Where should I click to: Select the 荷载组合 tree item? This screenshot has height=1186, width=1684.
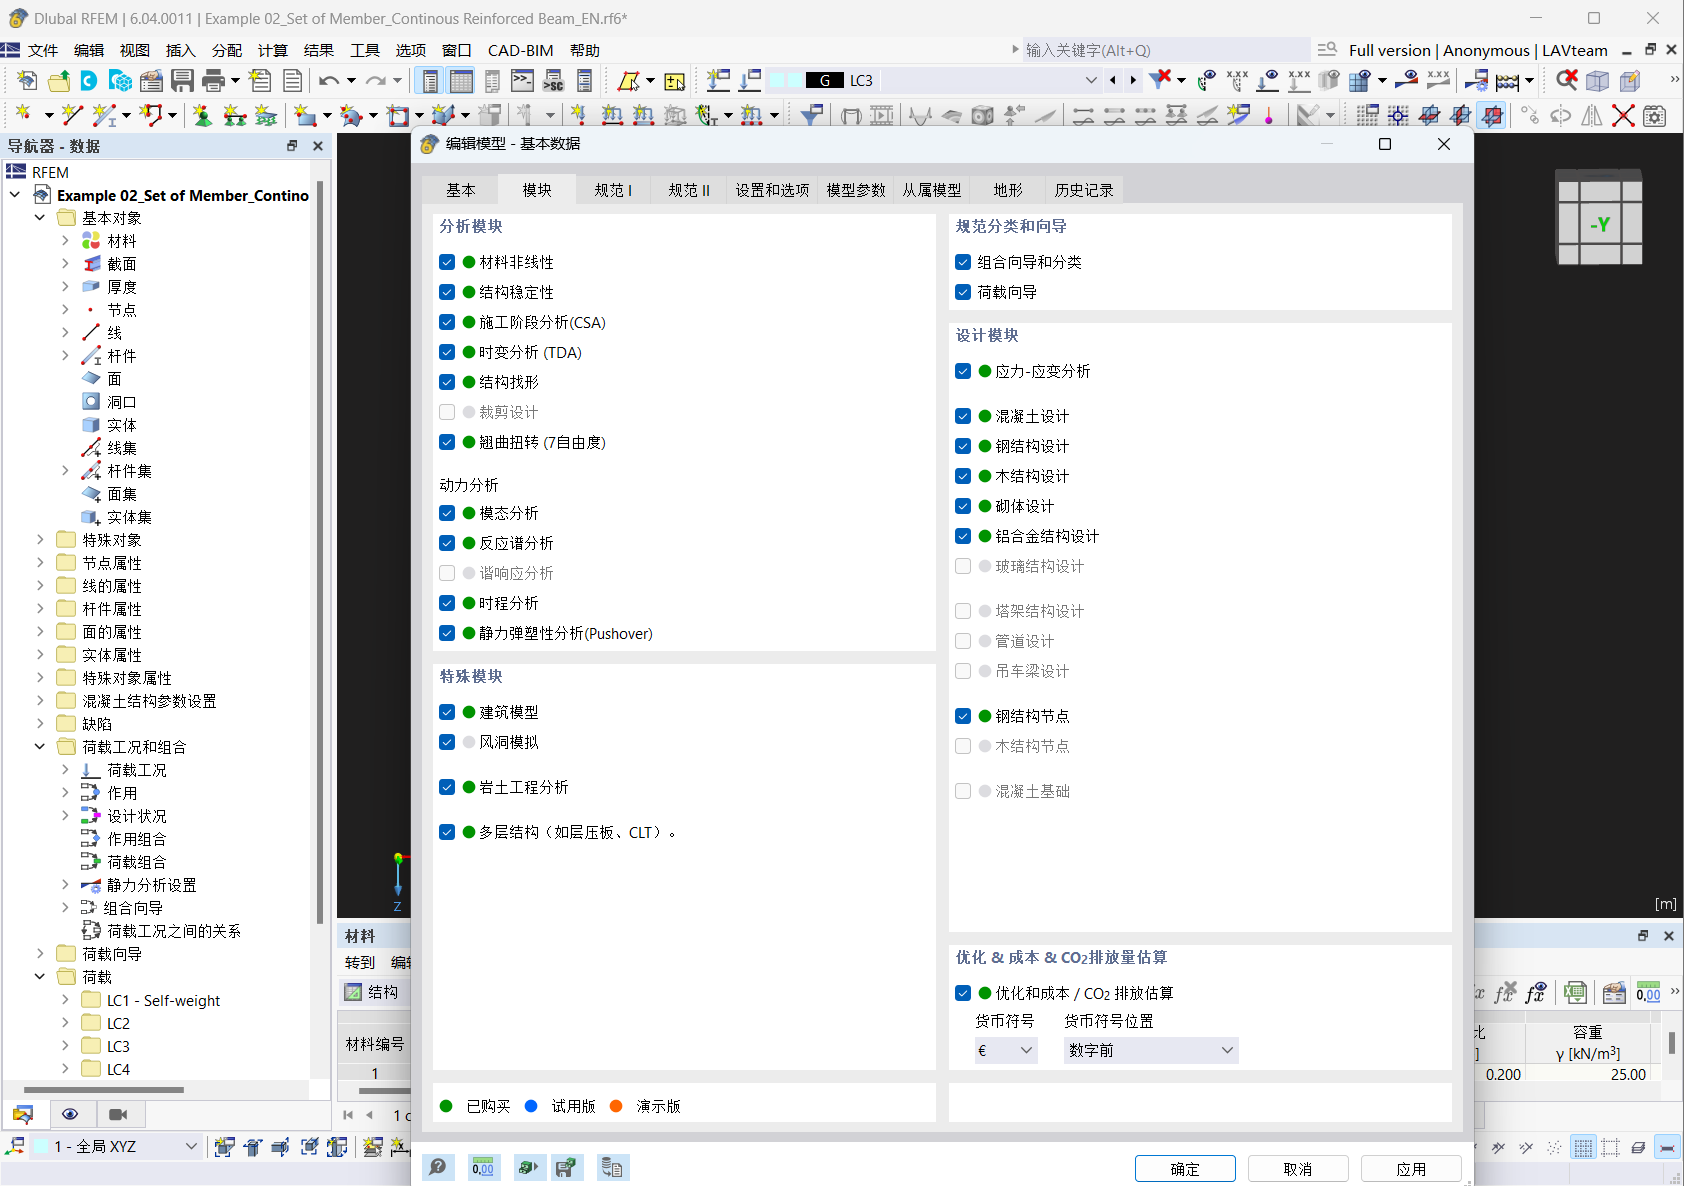(x=137, y=862)
